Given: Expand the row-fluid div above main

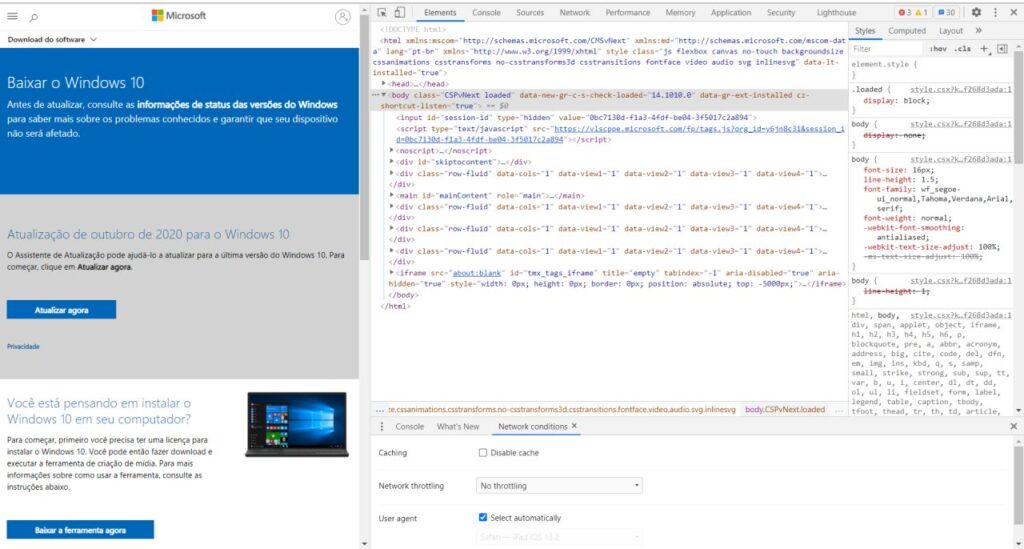Looking at the screenshot, I should [x=392, y=173].
